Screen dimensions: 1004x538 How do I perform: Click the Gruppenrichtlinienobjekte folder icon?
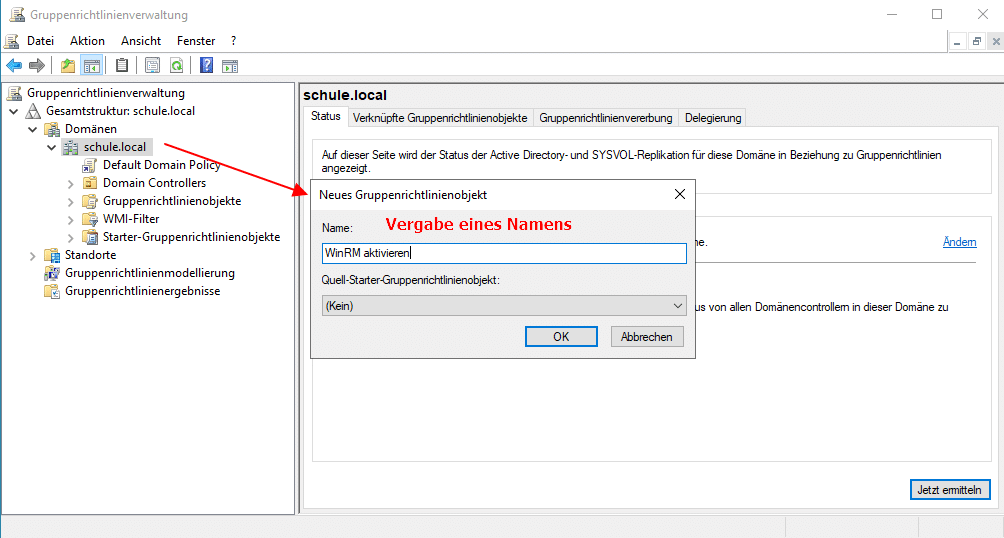[90, 201]
